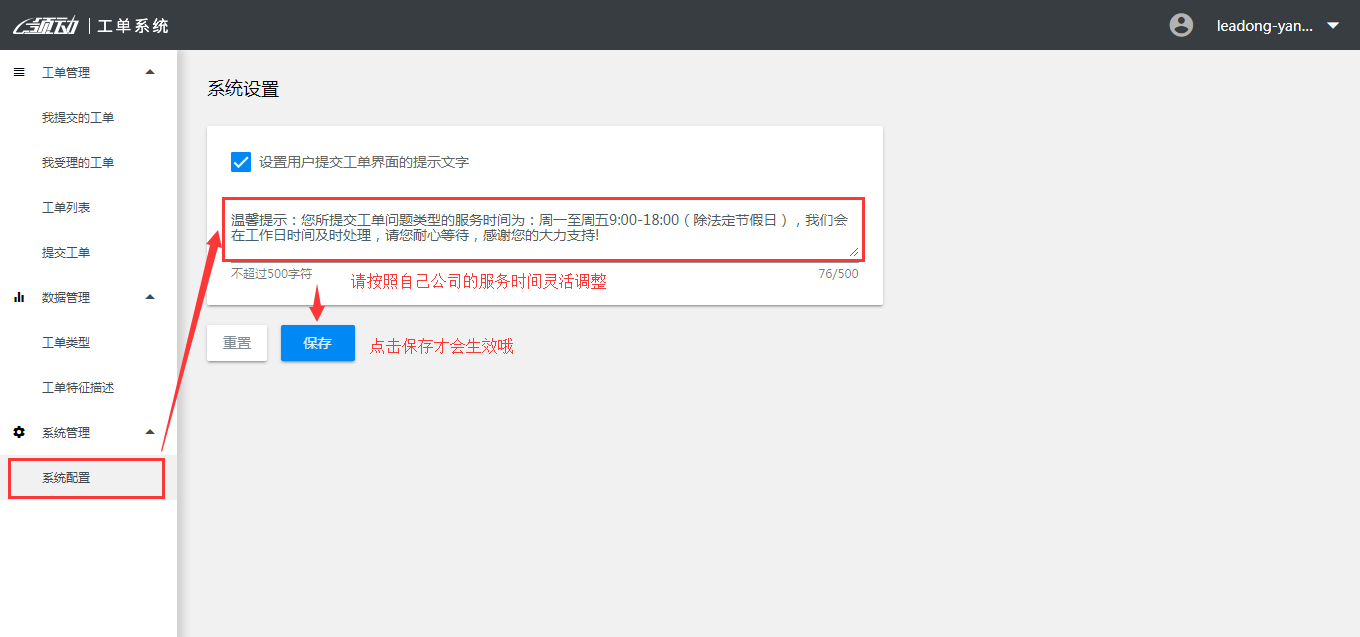The image size is (1360, 637).
Task: Open 我提交的工单 menu item
Action: pyautogui.click(x=78, y=118)
